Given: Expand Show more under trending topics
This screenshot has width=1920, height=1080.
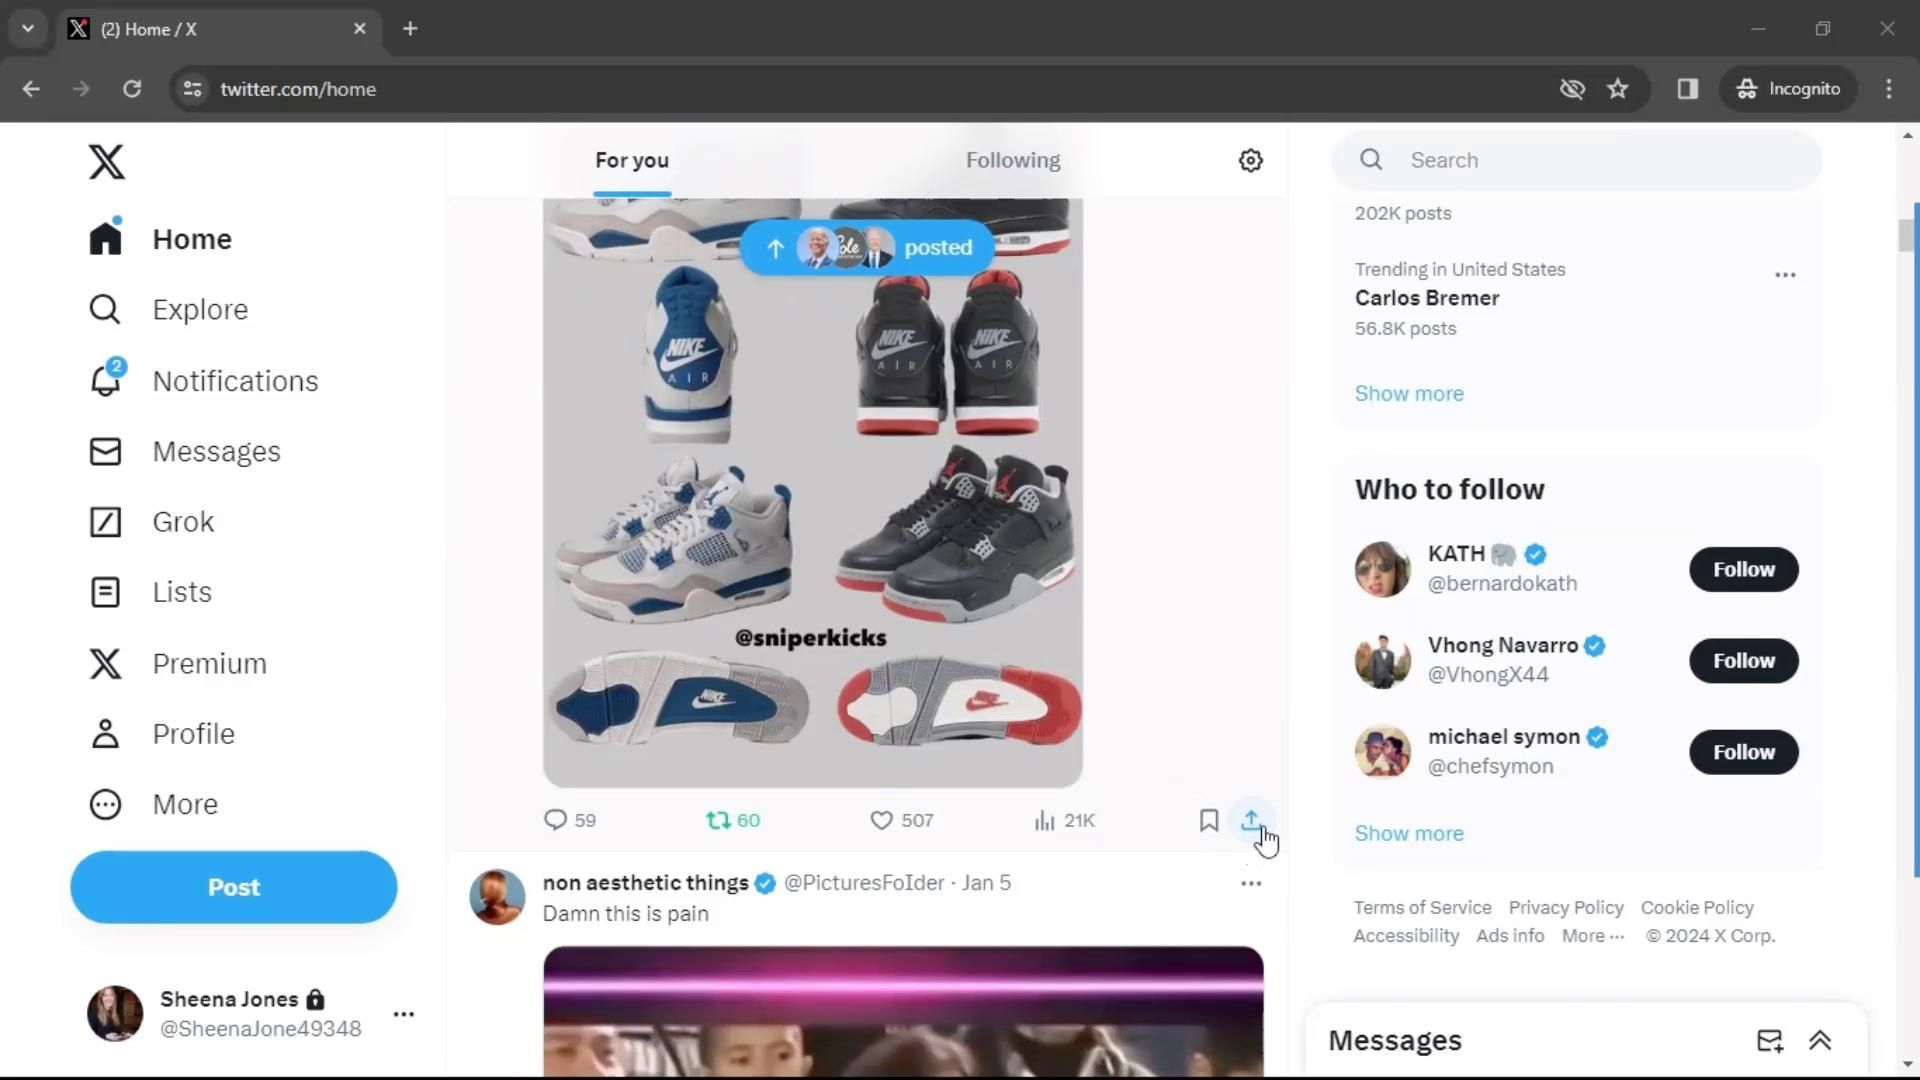Looking at the screenshot, I should (1408, 393).
